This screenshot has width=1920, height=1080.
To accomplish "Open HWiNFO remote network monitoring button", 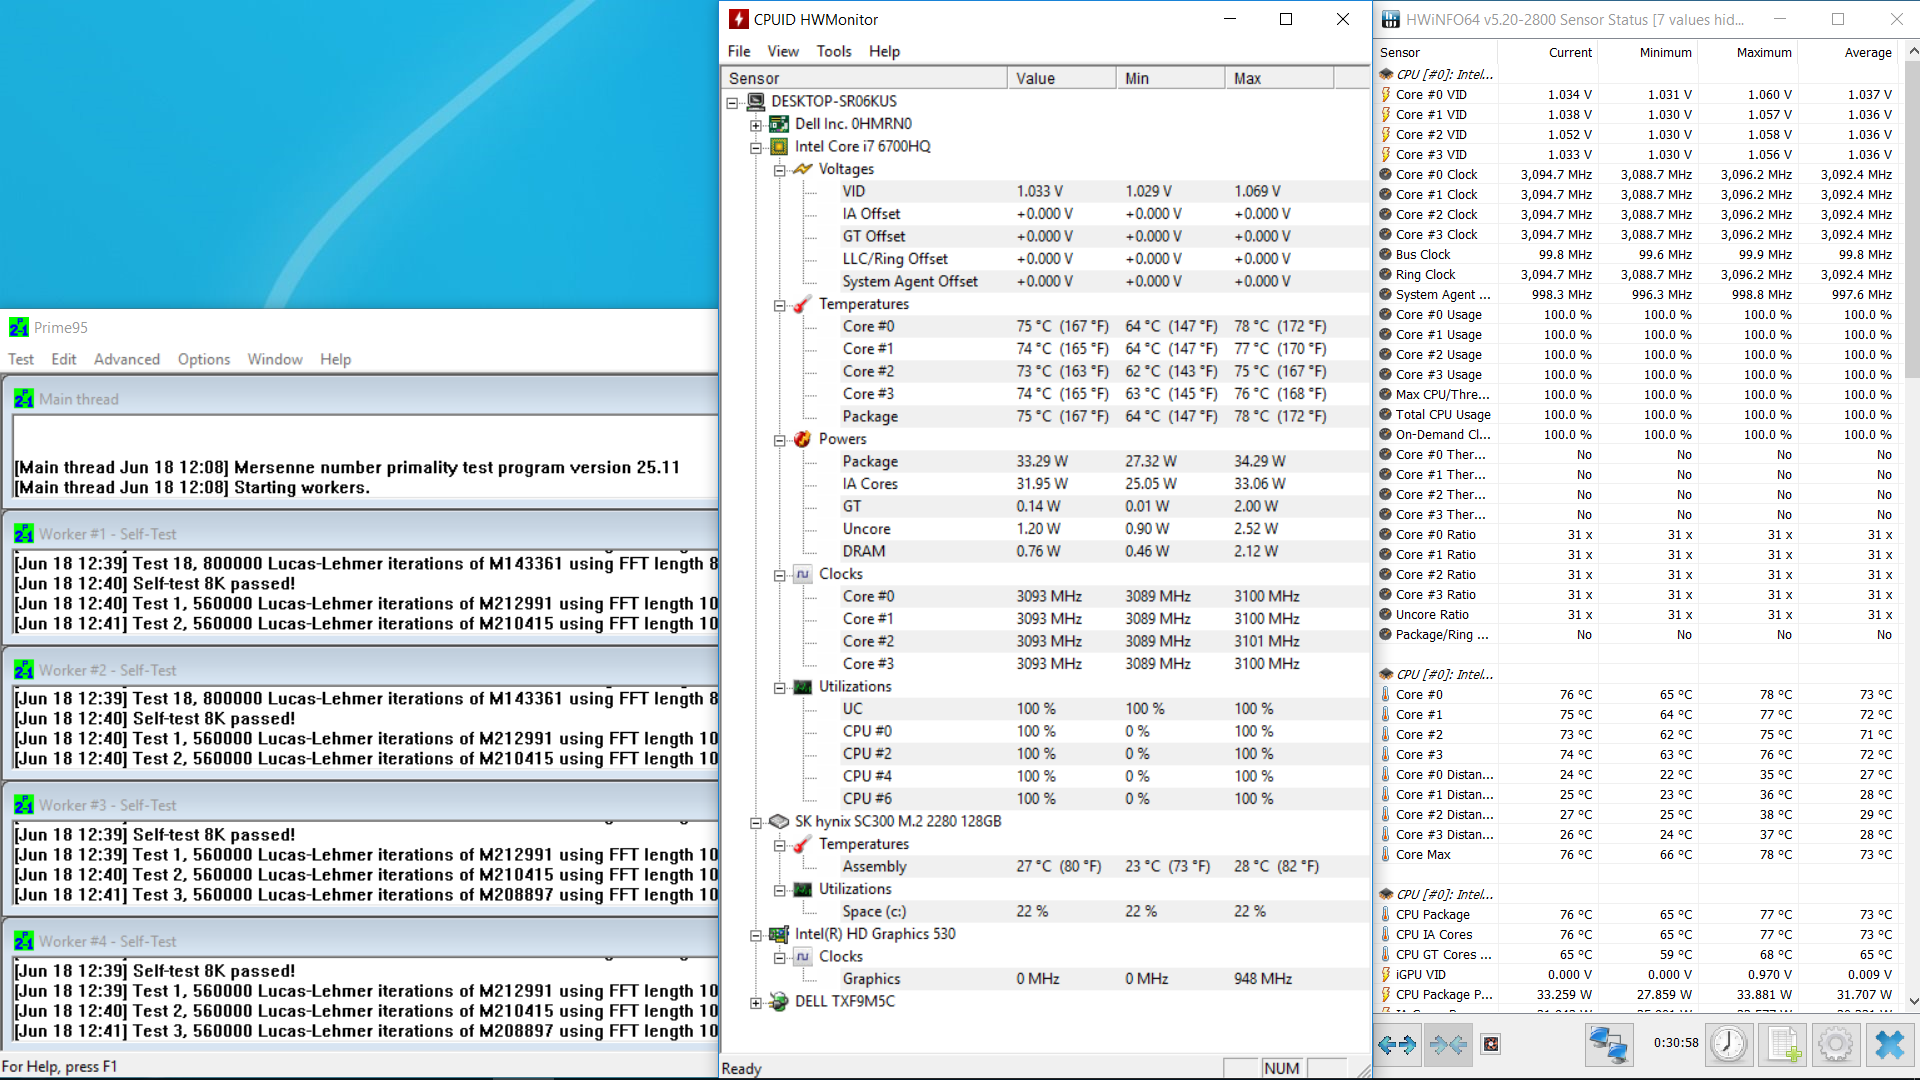I will (1609, 1045).
